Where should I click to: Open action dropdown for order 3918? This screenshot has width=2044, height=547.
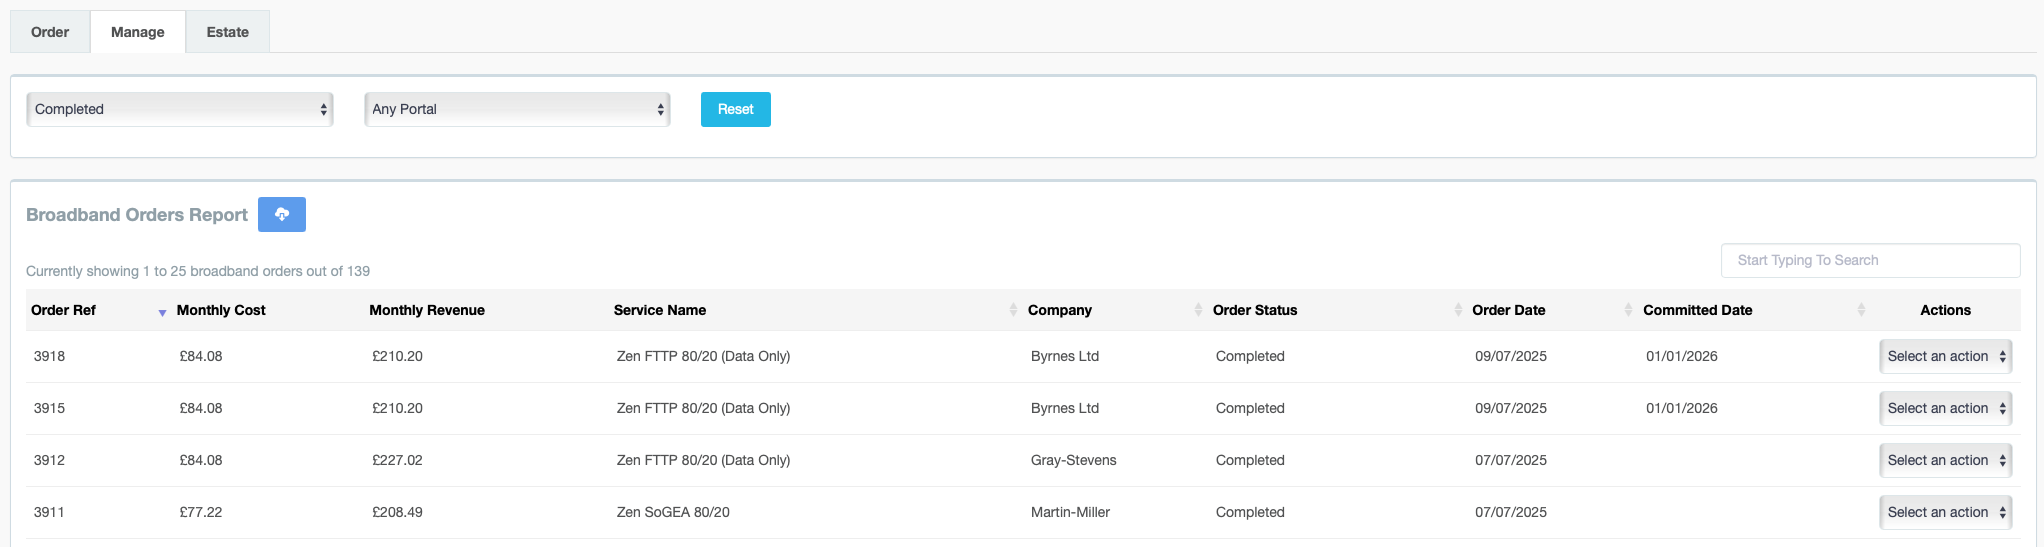click(1946, 356)
